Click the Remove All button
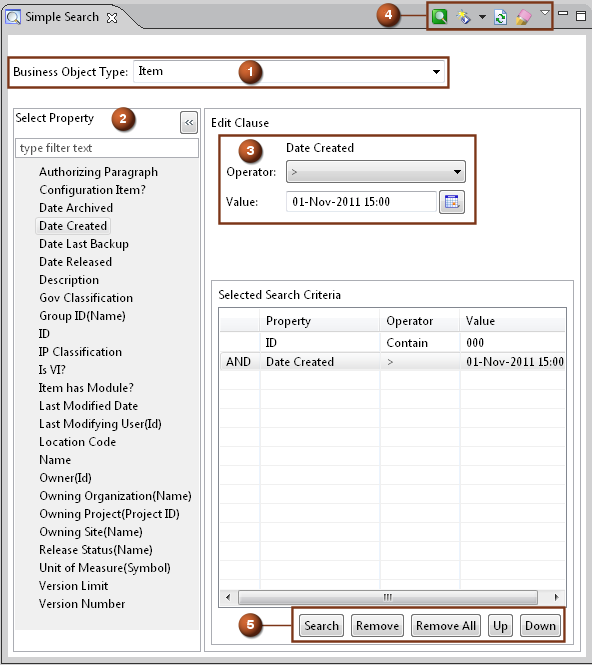The width and height of the screenshot is (592, 665). pyautogui.click(x=446, y=626)
